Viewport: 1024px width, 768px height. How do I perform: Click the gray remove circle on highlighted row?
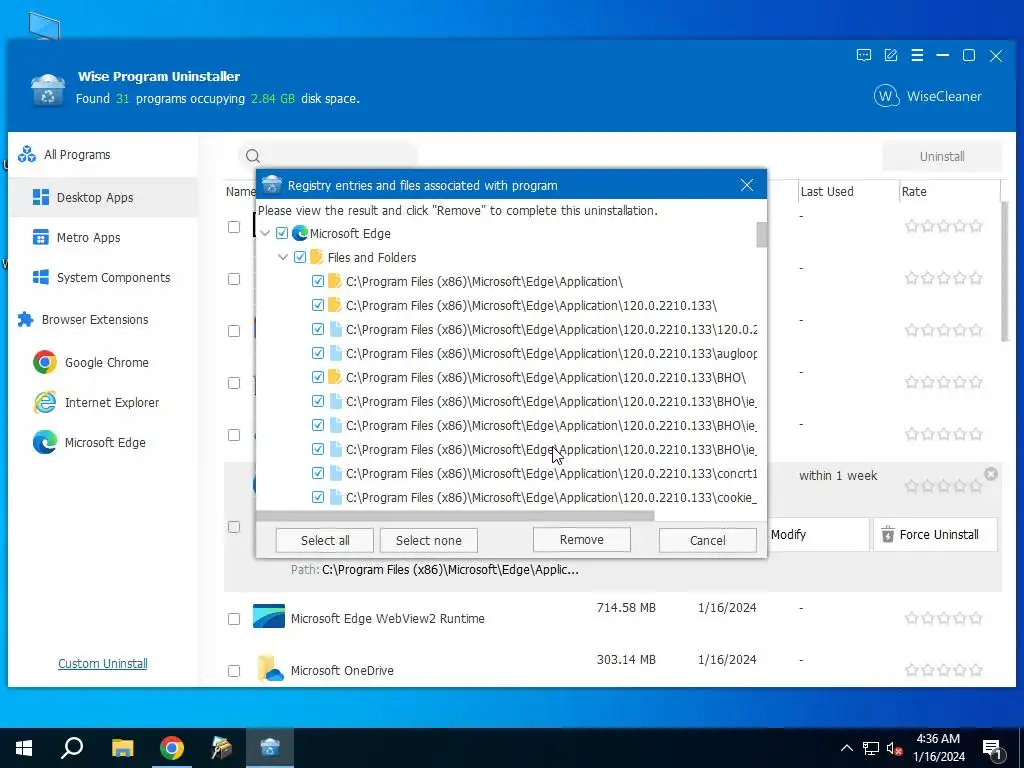[x=991, y=474]
